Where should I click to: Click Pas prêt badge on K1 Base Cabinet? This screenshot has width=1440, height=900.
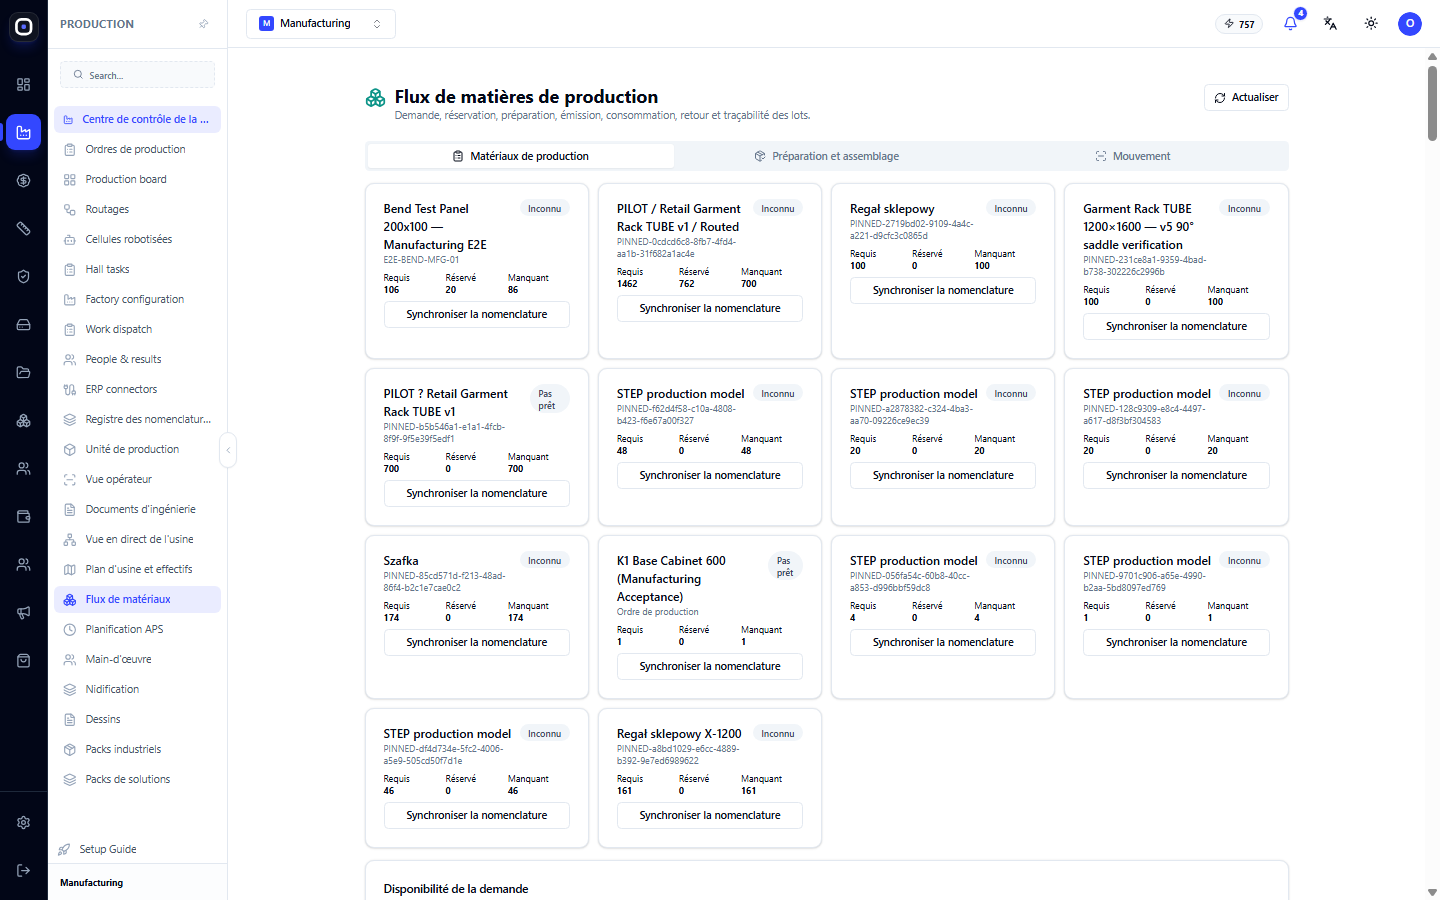point(785,567)
